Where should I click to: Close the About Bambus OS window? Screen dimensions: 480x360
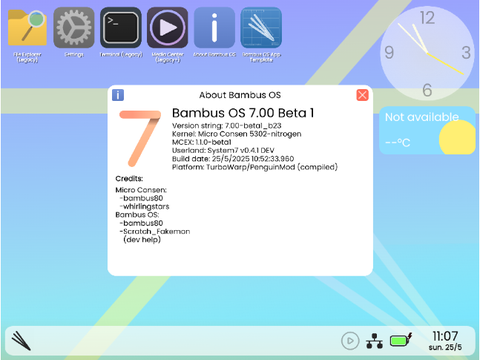coord(362,95)
